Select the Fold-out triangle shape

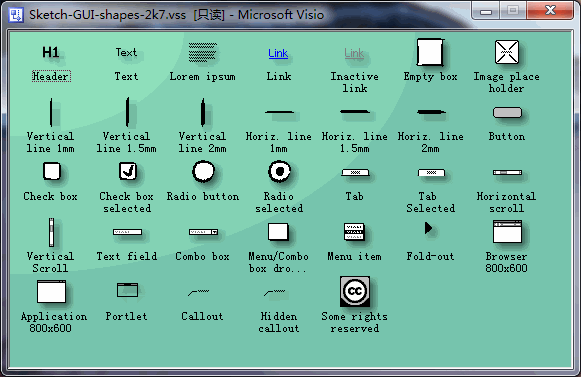(x=428, y=228)
